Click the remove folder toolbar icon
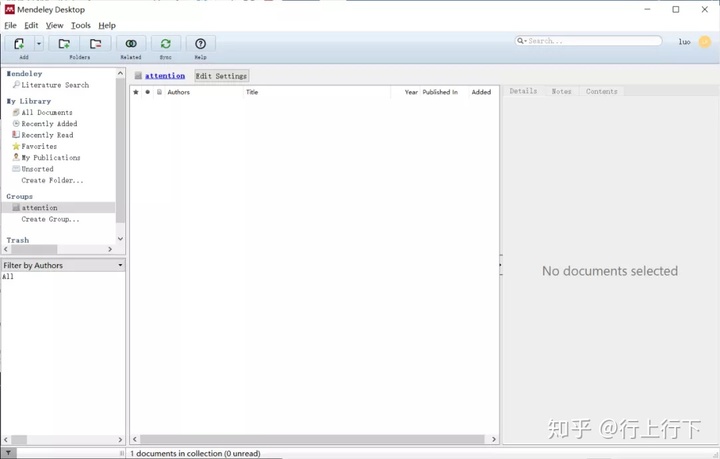Viewport: 720px width, 459px height. point(96,44)
